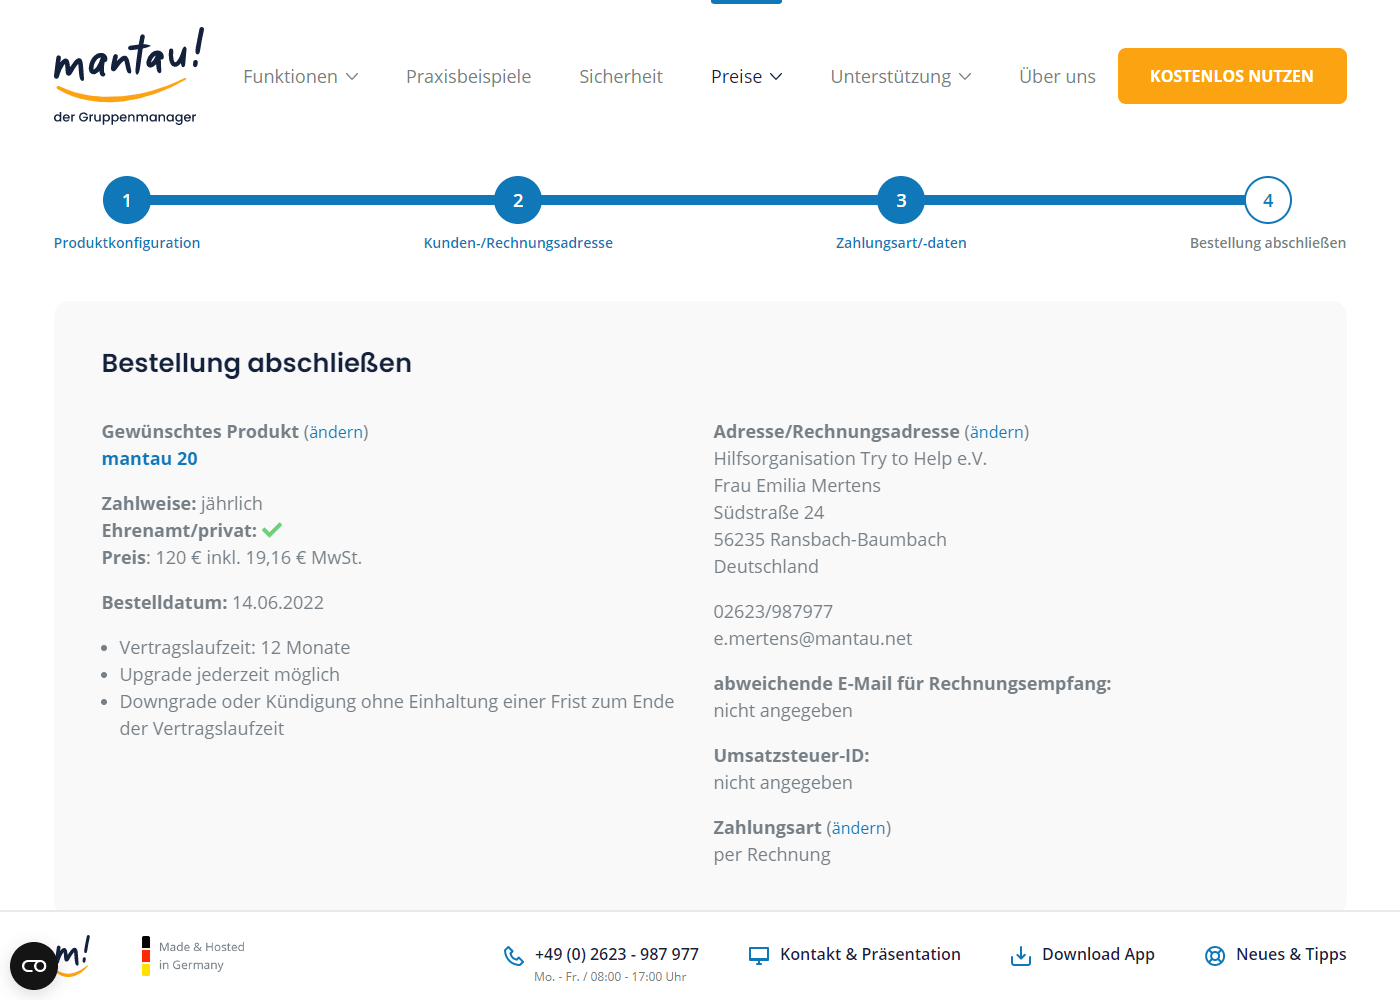Click the 56235 Ransbach-Baumbach text
The height and width of the screenshot is (1000, 1400).
[x=830, y=540]
